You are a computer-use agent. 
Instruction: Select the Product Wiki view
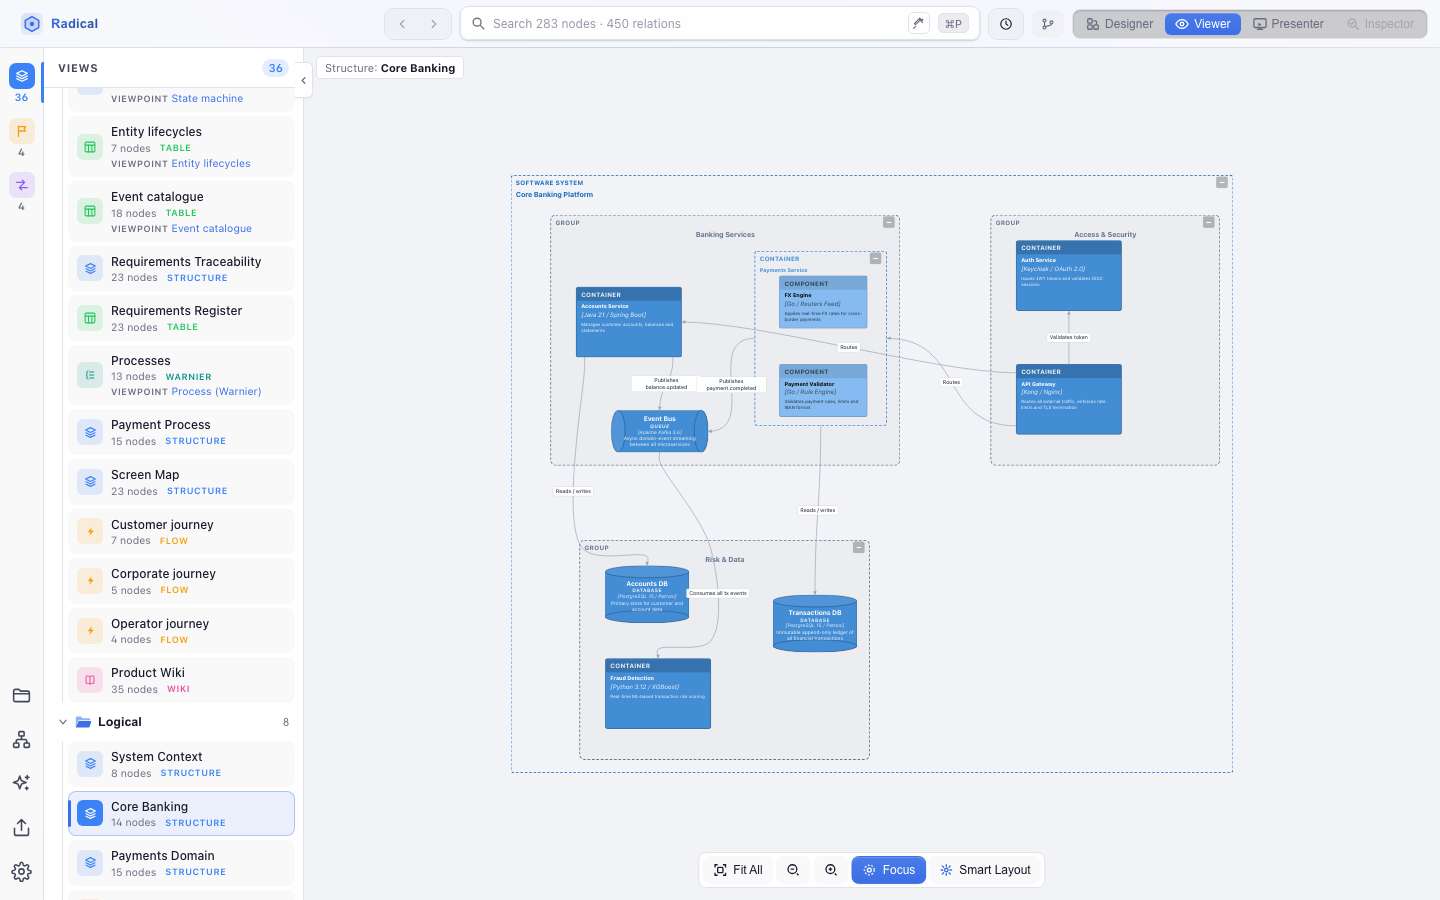[x=181, y=680]
